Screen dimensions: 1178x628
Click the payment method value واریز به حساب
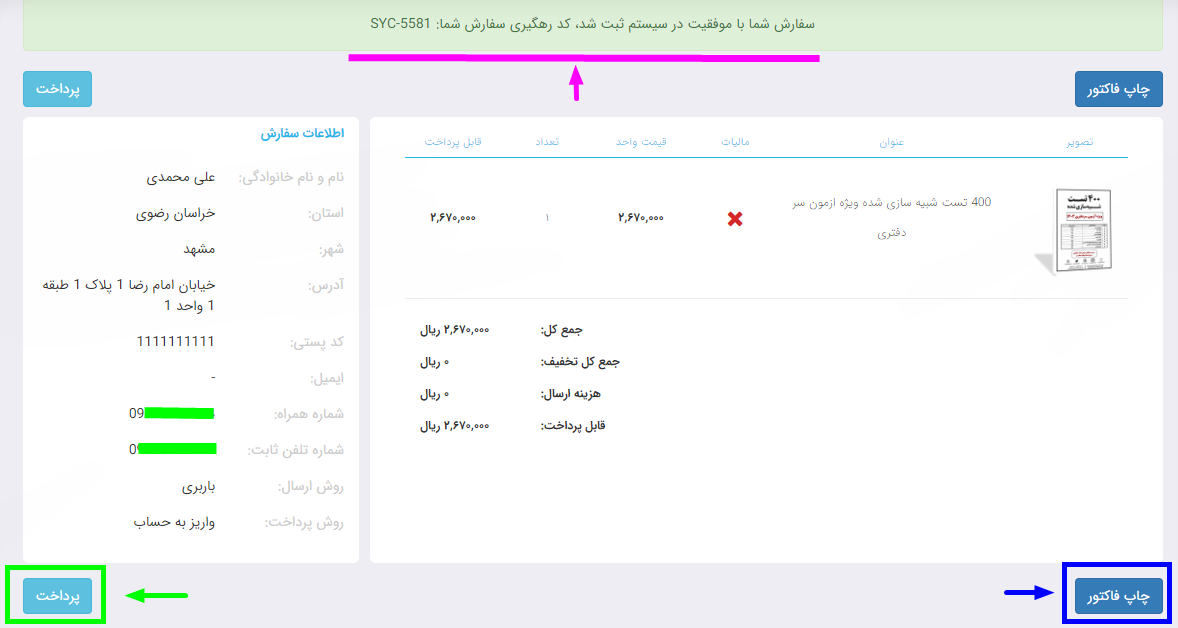(x=175, y=522)
